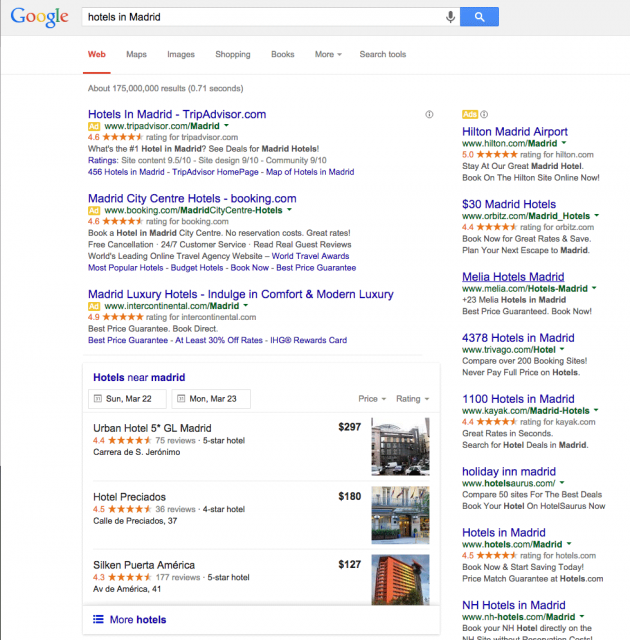This screenshot has width=630, height=640.
Task: Open the Hilton Madrid Airport ad link
Action: click(514, 132)
